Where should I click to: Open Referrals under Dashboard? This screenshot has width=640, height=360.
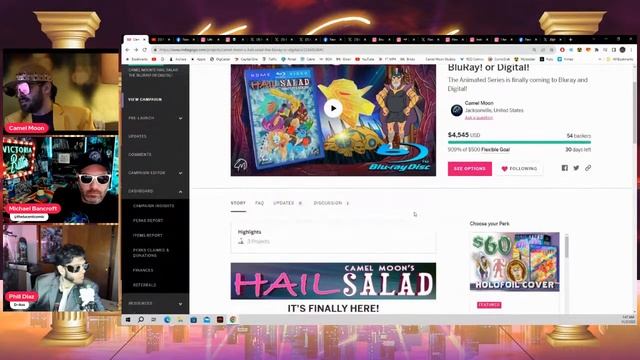click(x=144, y=285)
